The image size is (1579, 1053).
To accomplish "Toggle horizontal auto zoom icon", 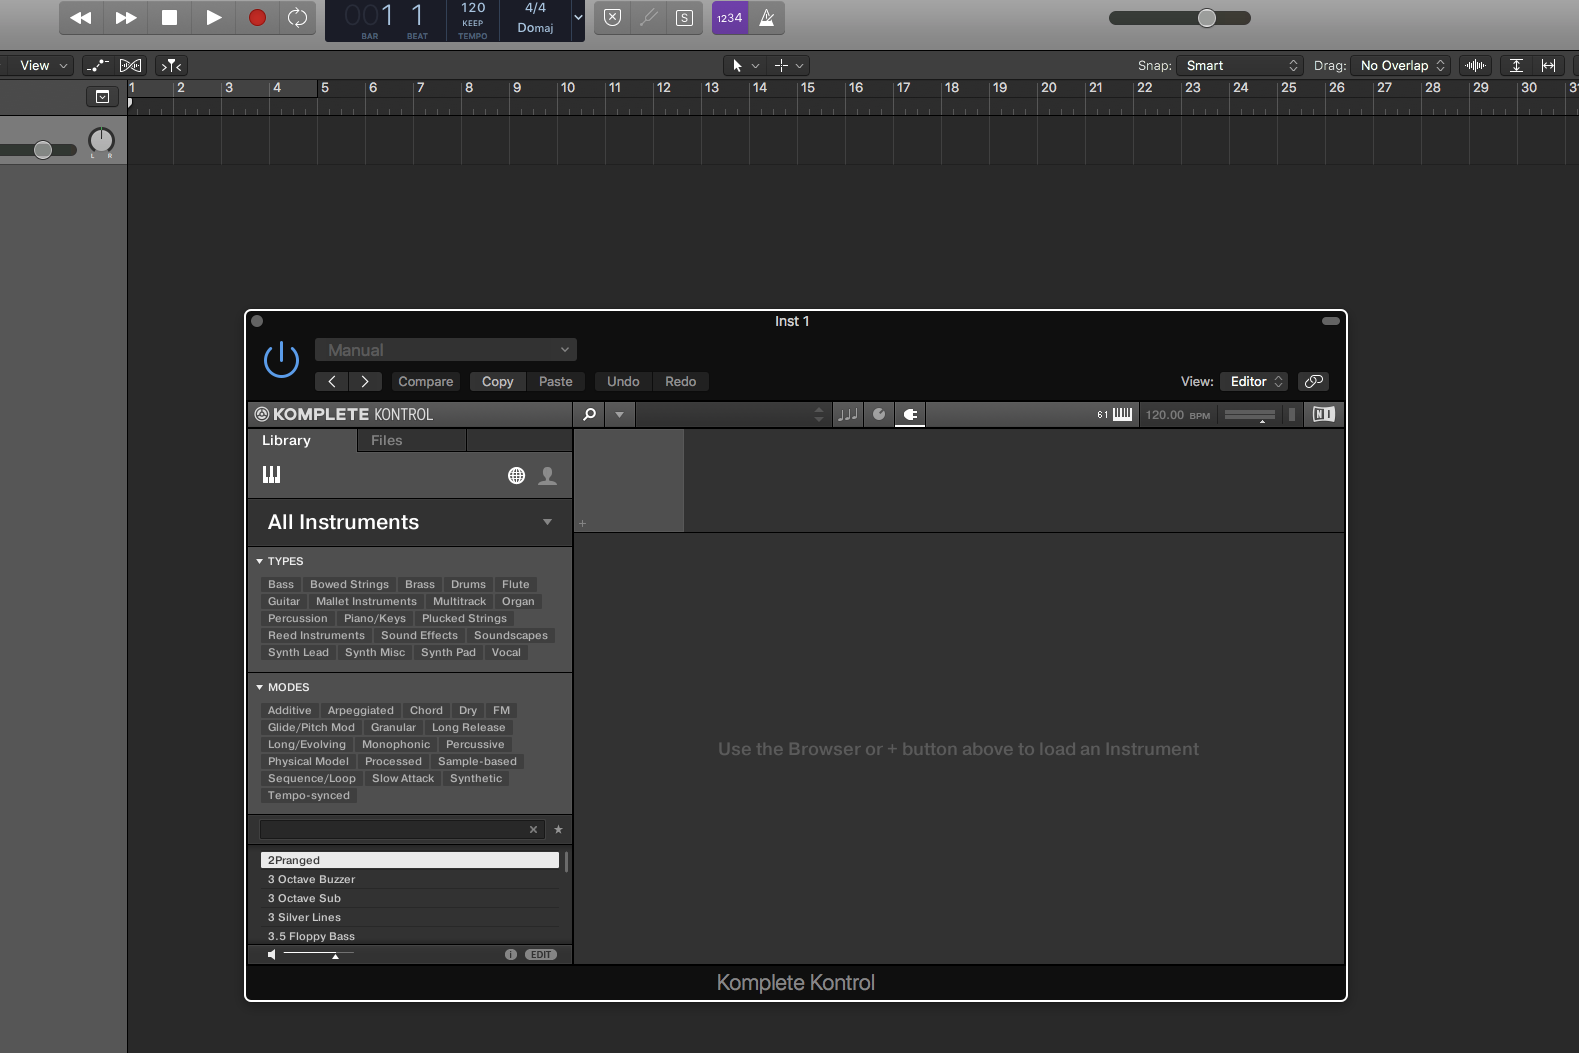I will click(1548, 65).
